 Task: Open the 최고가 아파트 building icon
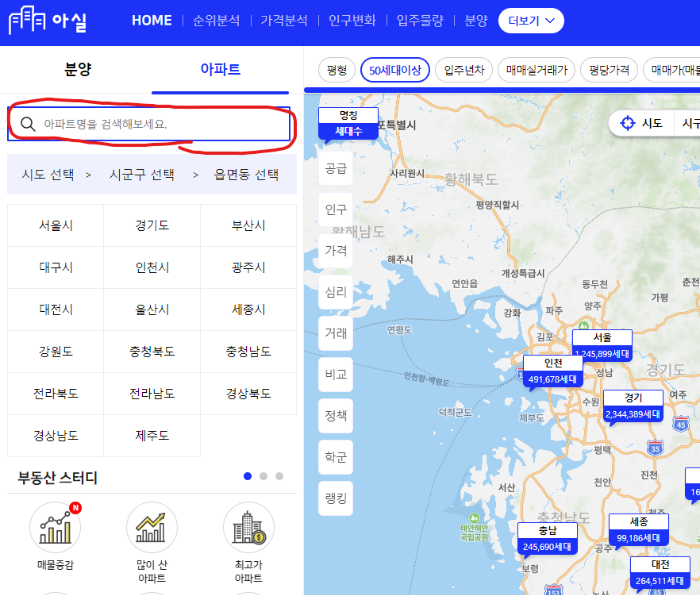click(x=249, y=528)
